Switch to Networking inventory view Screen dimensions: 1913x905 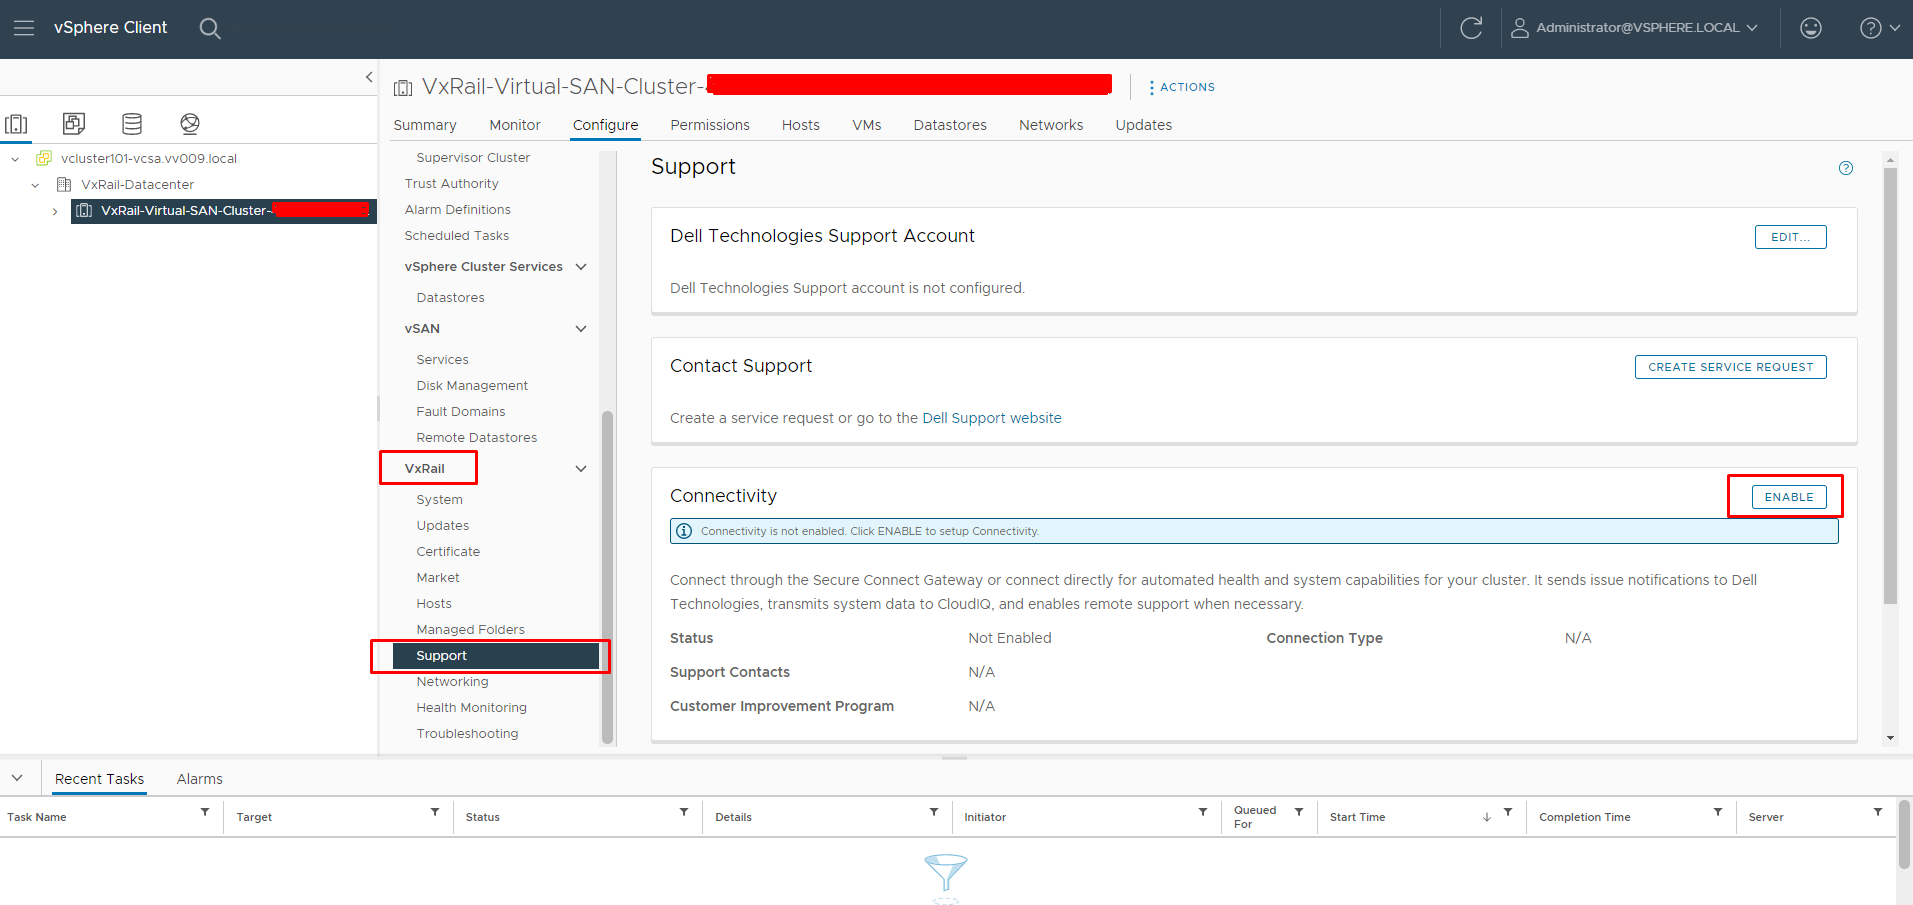point(190,124)
